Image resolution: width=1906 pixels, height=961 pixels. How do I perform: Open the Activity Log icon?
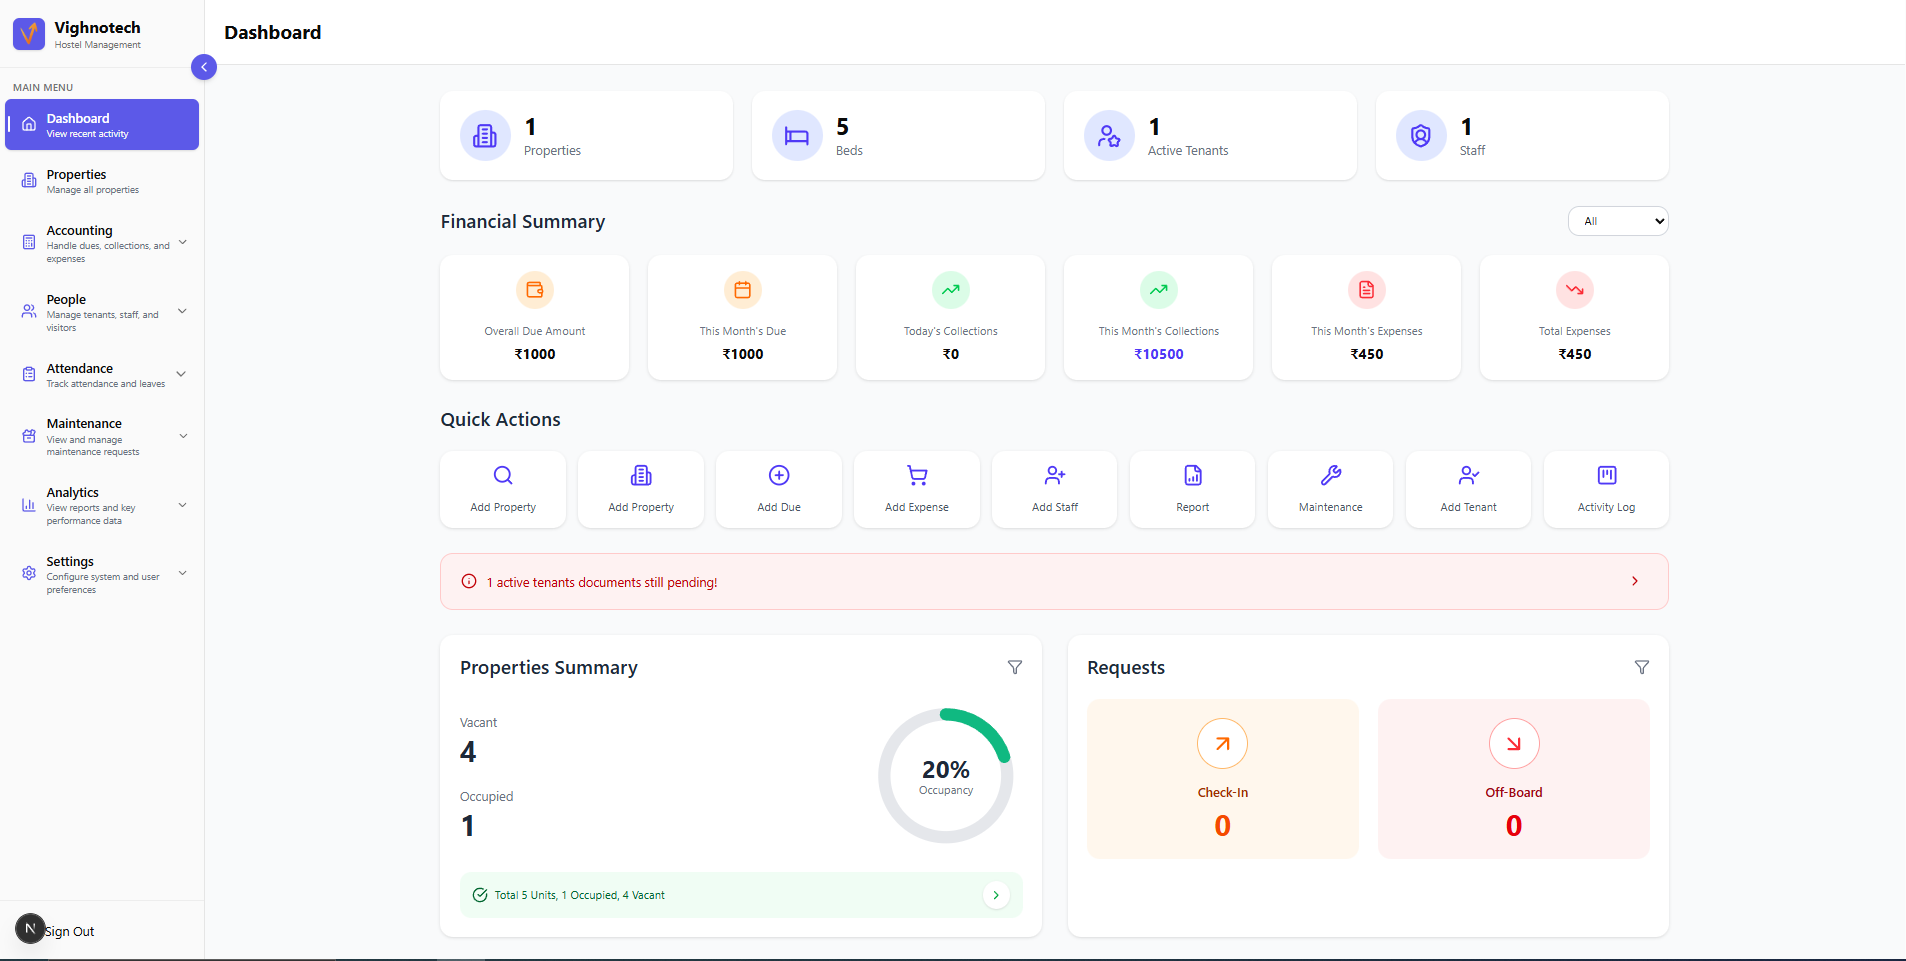(x=1606, y=475)
